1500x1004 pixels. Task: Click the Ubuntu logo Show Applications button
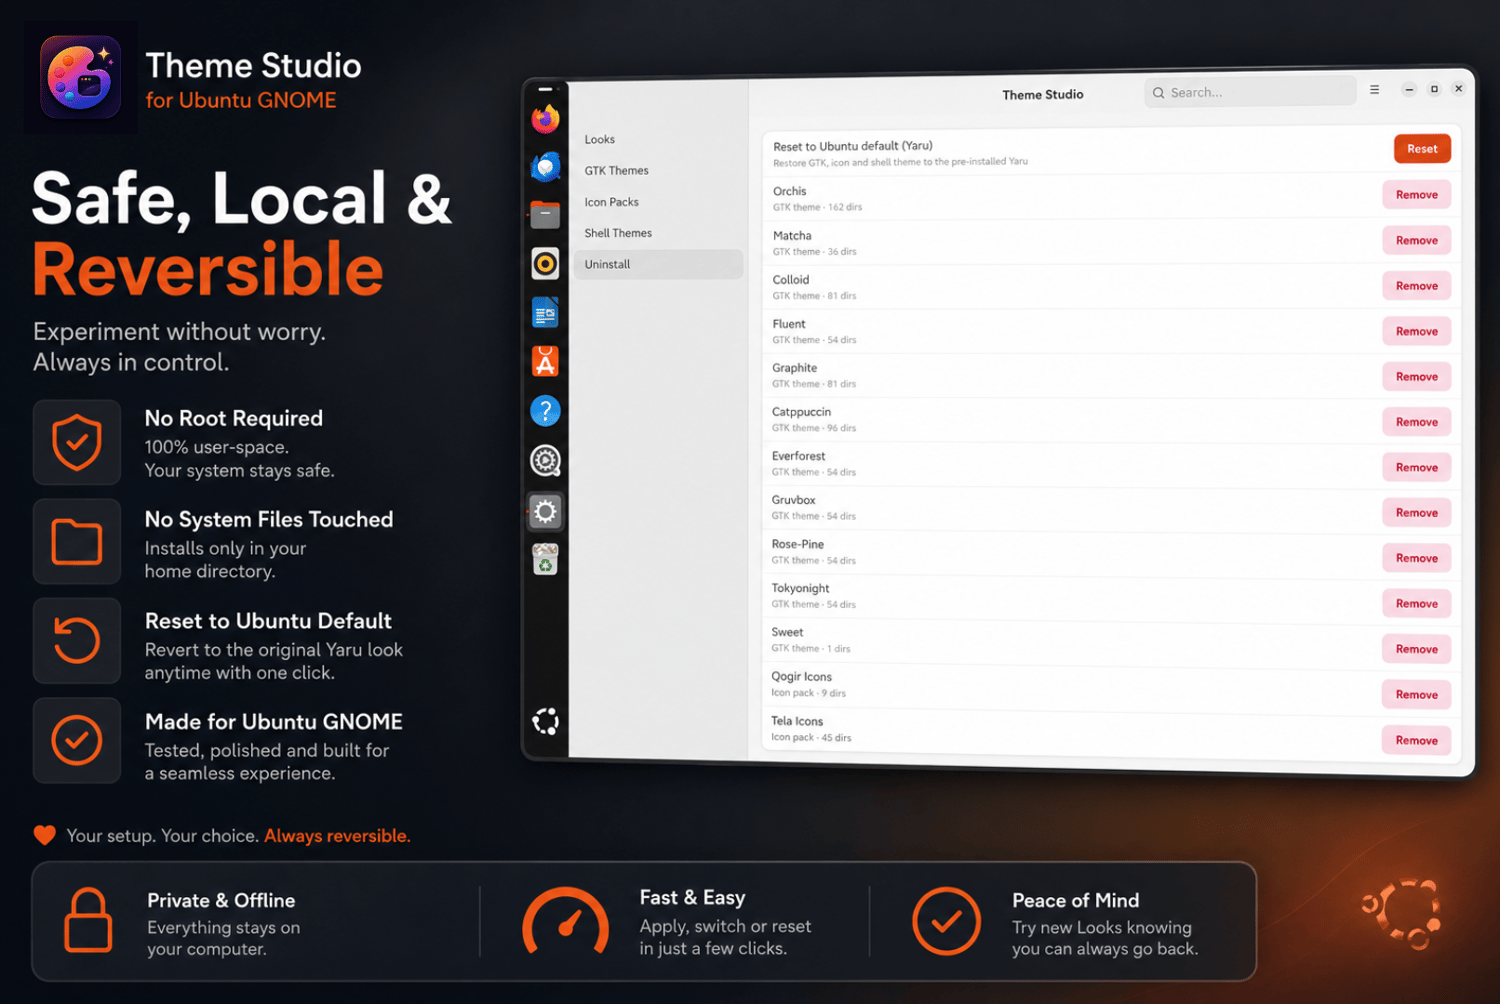tap(545, 721)
